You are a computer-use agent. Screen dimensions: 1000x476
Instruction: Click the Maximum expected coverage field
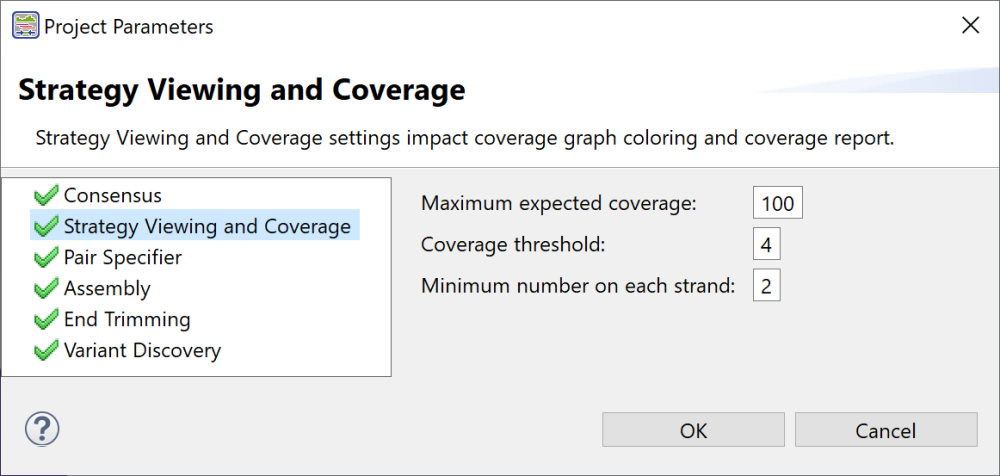pos(777,204)
